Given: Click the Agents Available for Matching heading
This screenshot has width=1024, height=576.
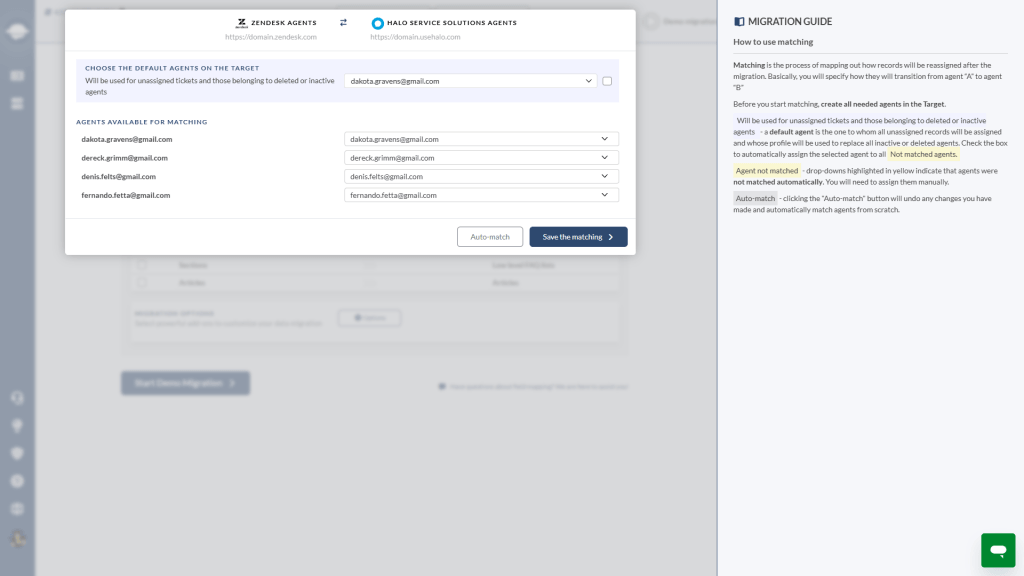Looking at the screenshot, I should (x=142, y=121).
